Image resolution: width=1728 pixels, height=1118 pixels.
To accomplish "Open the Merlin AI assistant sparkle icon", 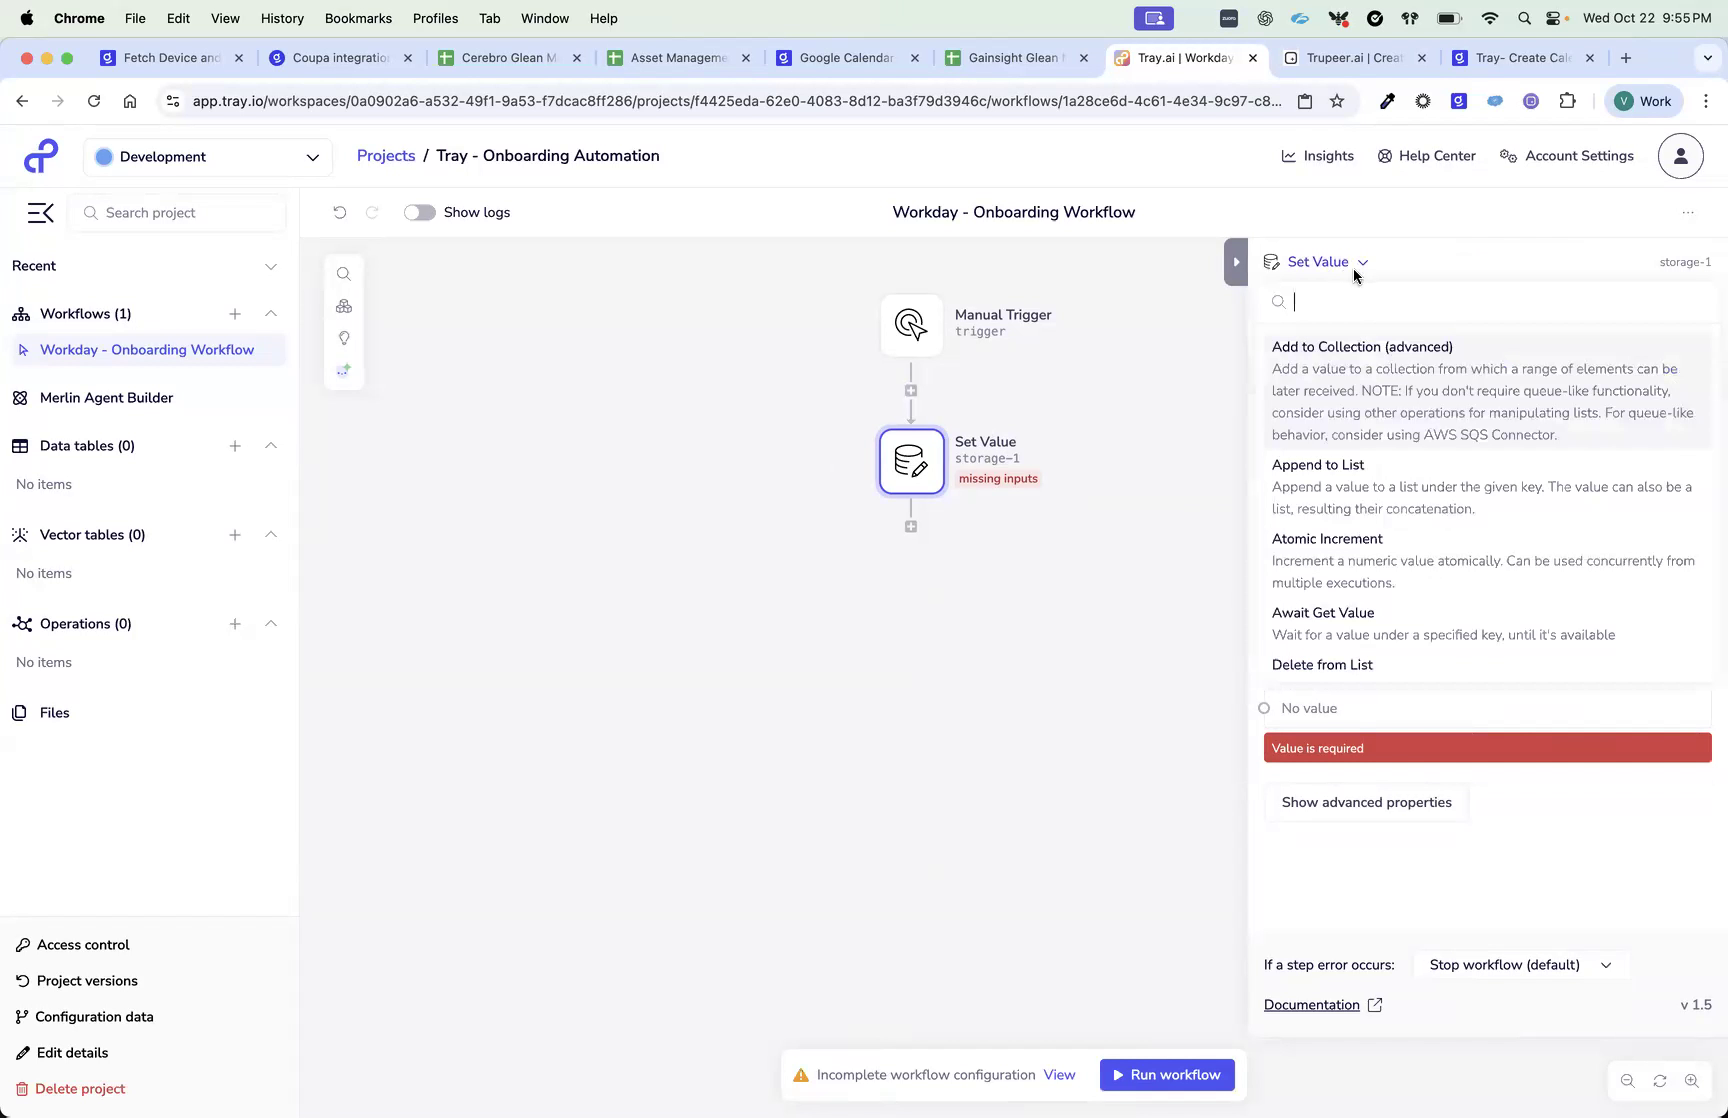I will coord(344,369).
